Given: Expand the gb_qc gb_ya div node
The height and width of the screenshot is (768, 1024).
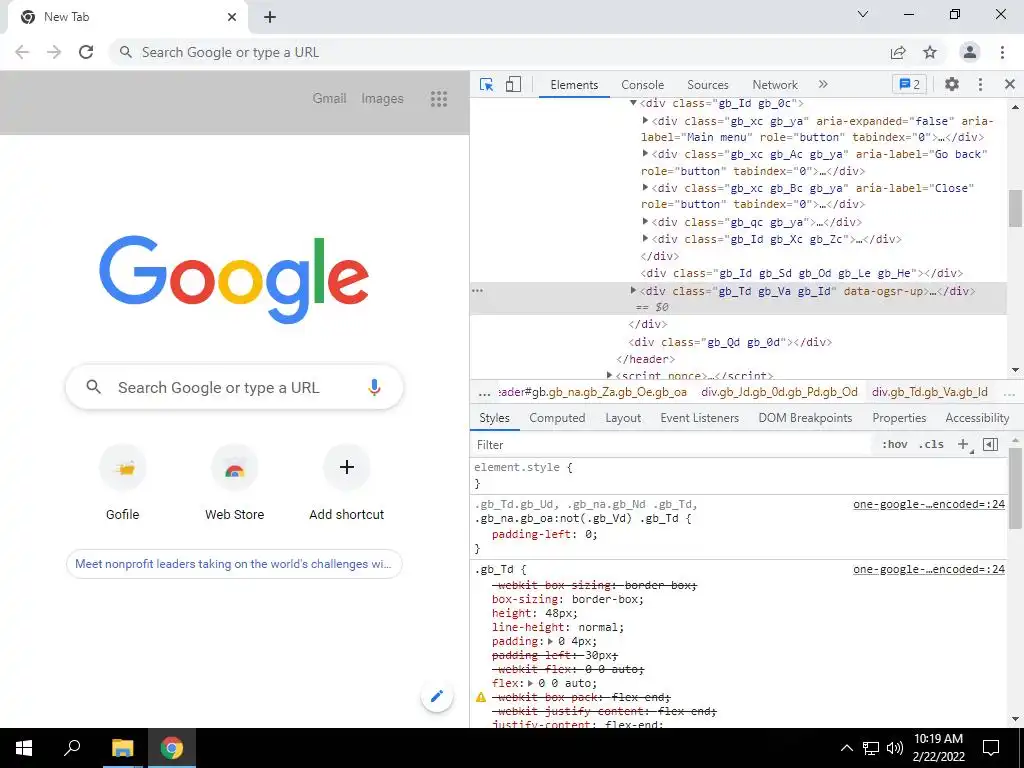Looking at the screenshot, I should point(645,221).
